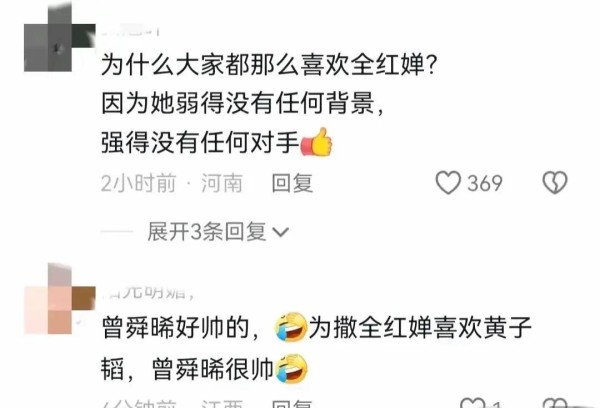Open the first commenter's blurred username

(x=130, y=30)
